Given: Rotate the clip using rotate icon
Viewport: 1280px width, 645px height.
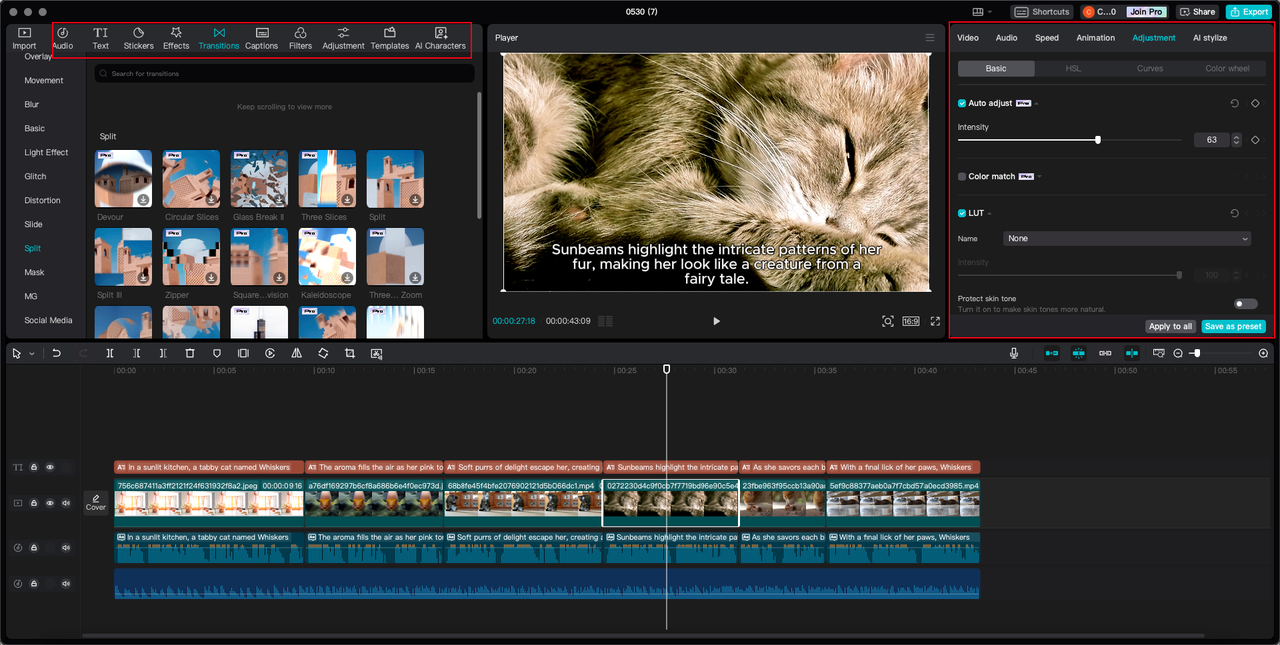Looking at the screenshot, I should 323,353.
